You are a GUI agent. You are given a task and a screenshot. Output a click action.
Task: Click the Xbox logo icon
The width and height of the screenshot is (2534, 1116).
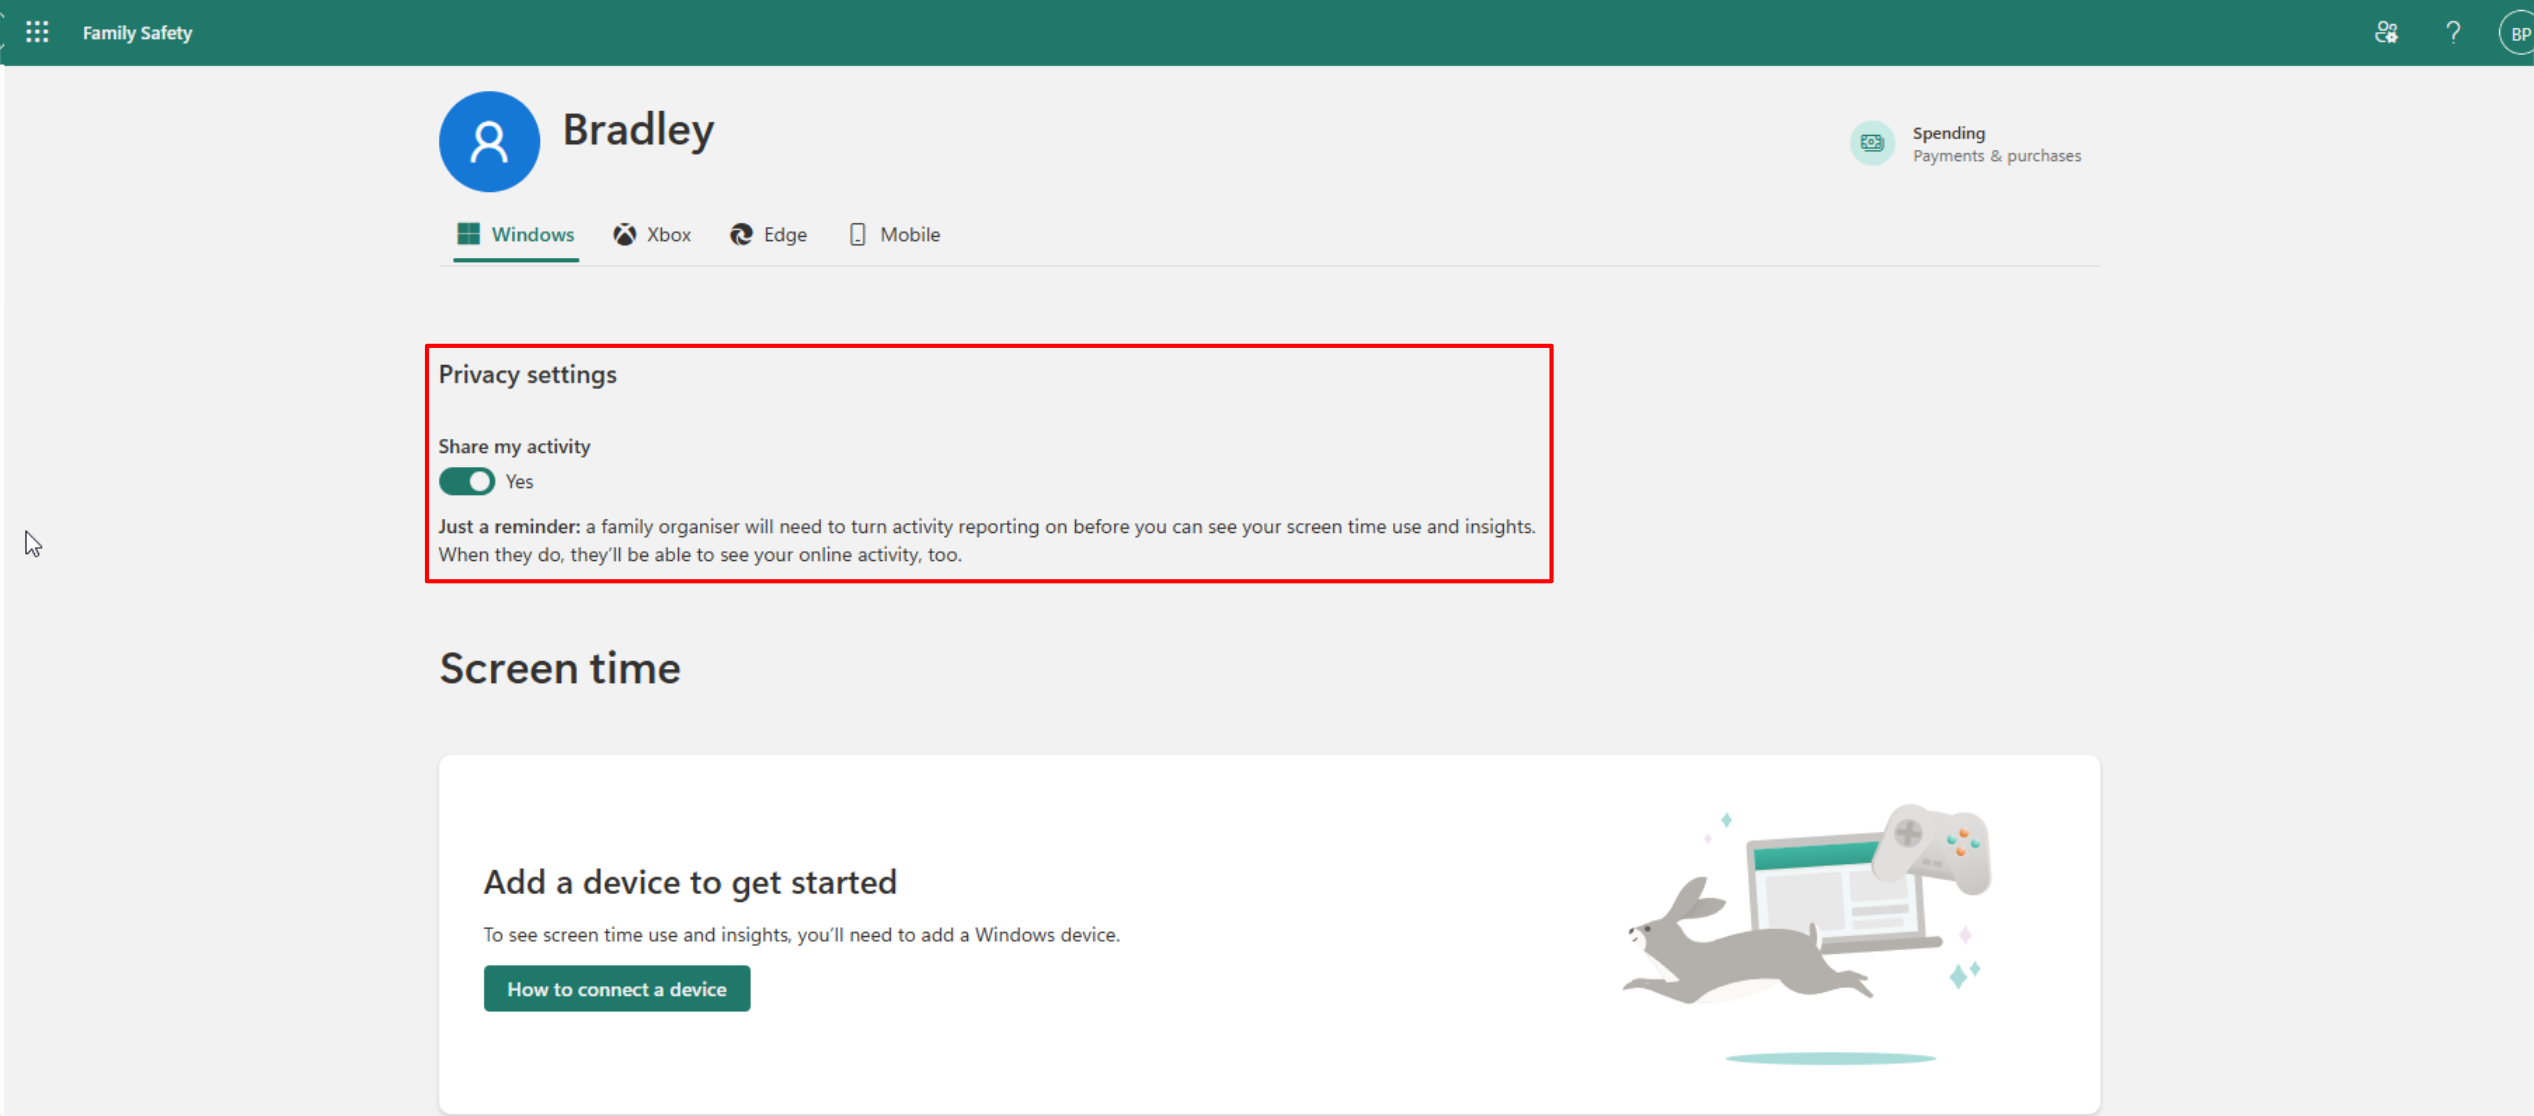point(625,234)
